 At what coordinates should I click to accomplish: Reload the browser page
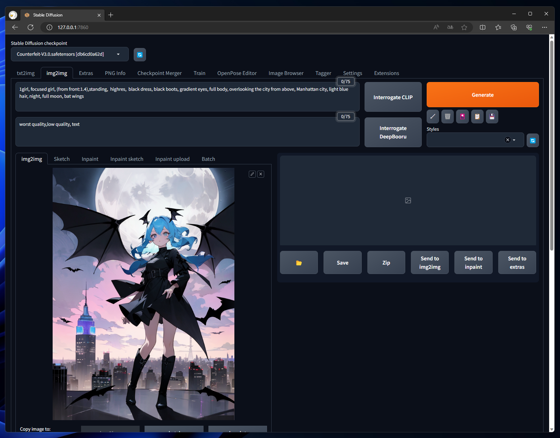(x=30, y=27)
